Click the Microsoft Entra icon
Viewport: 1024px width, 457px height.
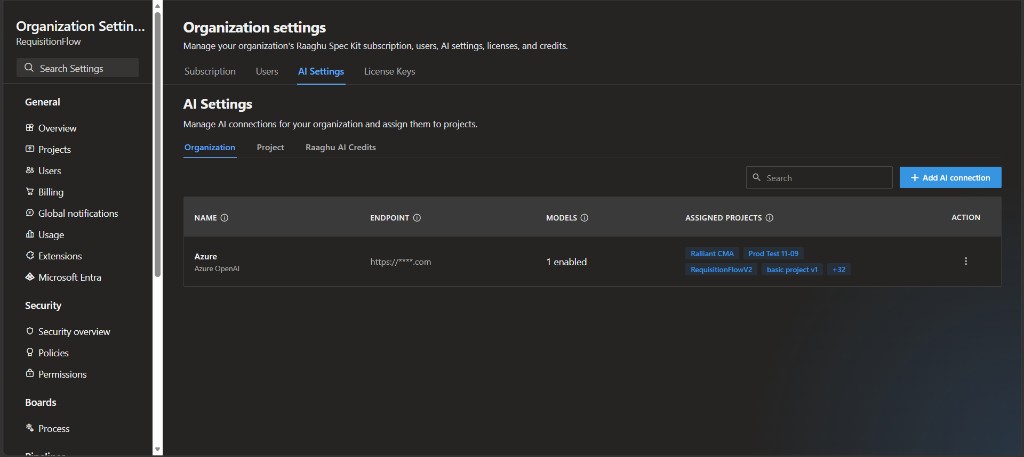[29, 277]
